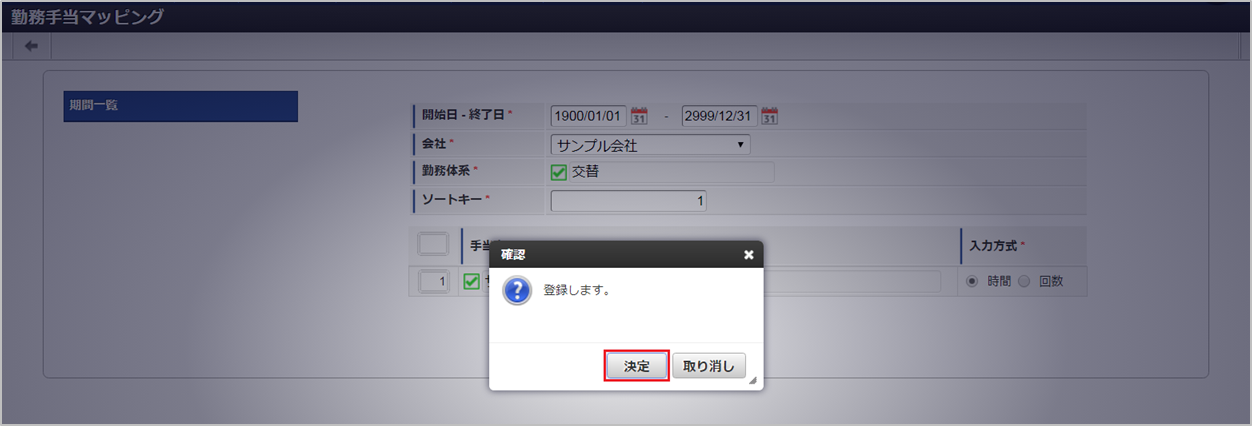1252x426 pixels.
Task: Select the 回数 radio button
Action: [x=1023, y=281]
